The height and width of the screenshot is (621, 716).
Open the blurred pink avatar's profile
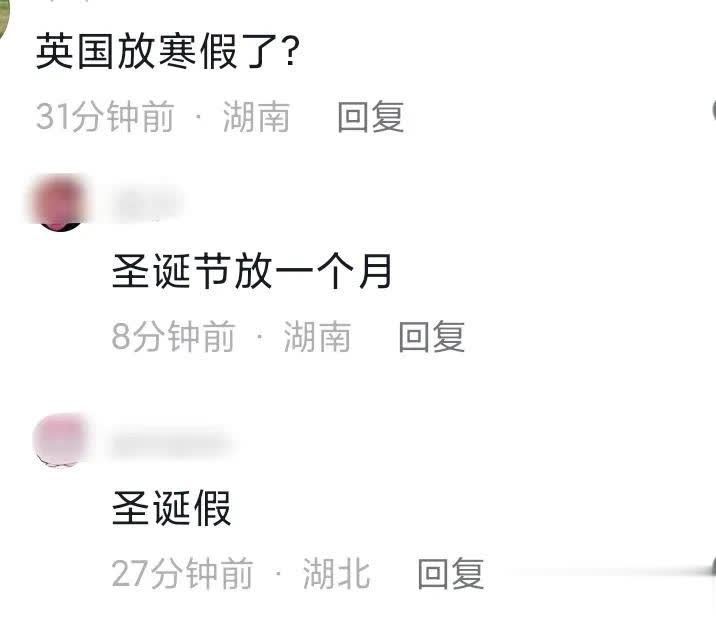[x=61, y=440]
